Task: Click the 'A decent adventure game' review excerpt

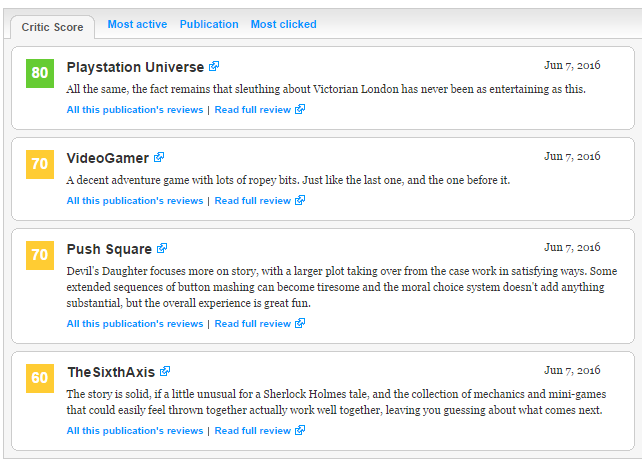Action: (288, 180)
